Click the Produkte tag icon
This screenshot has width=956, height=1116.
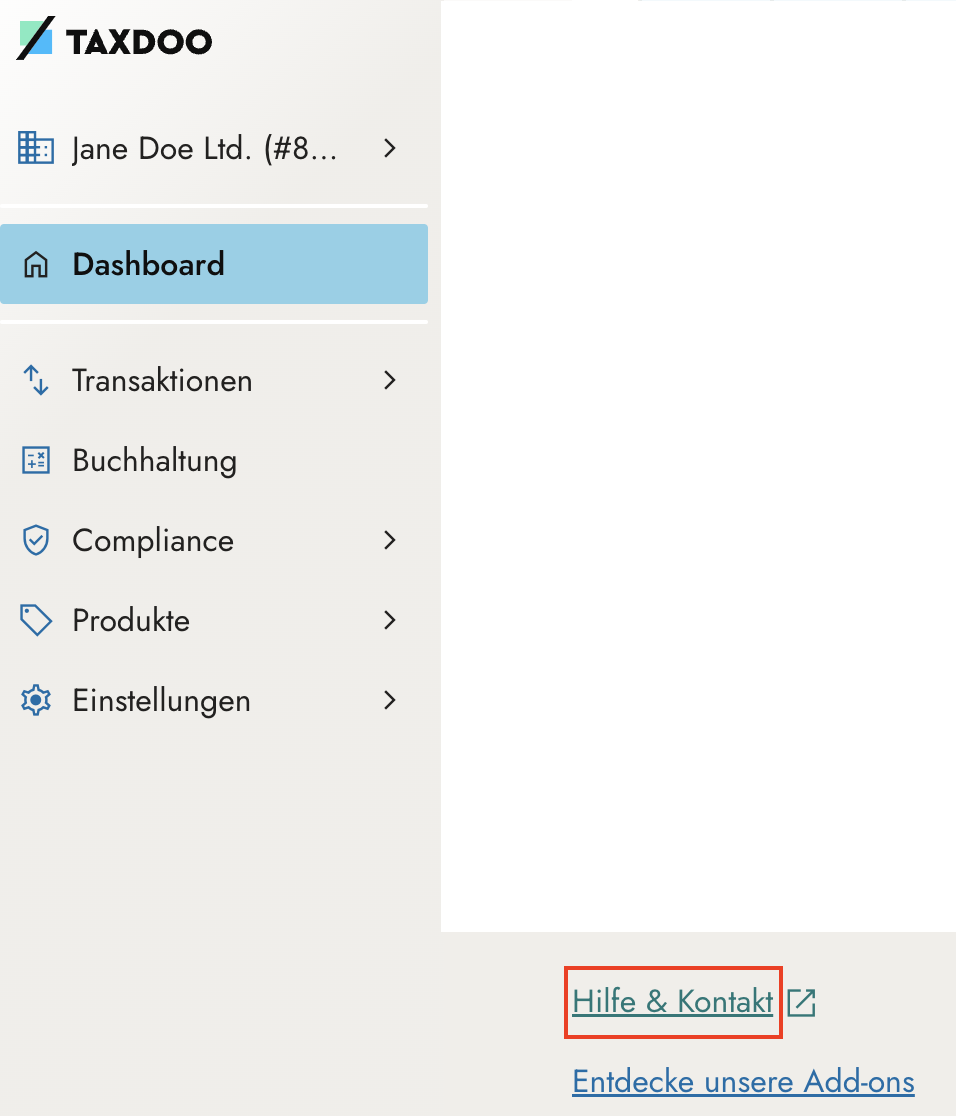tap(36, 621)
